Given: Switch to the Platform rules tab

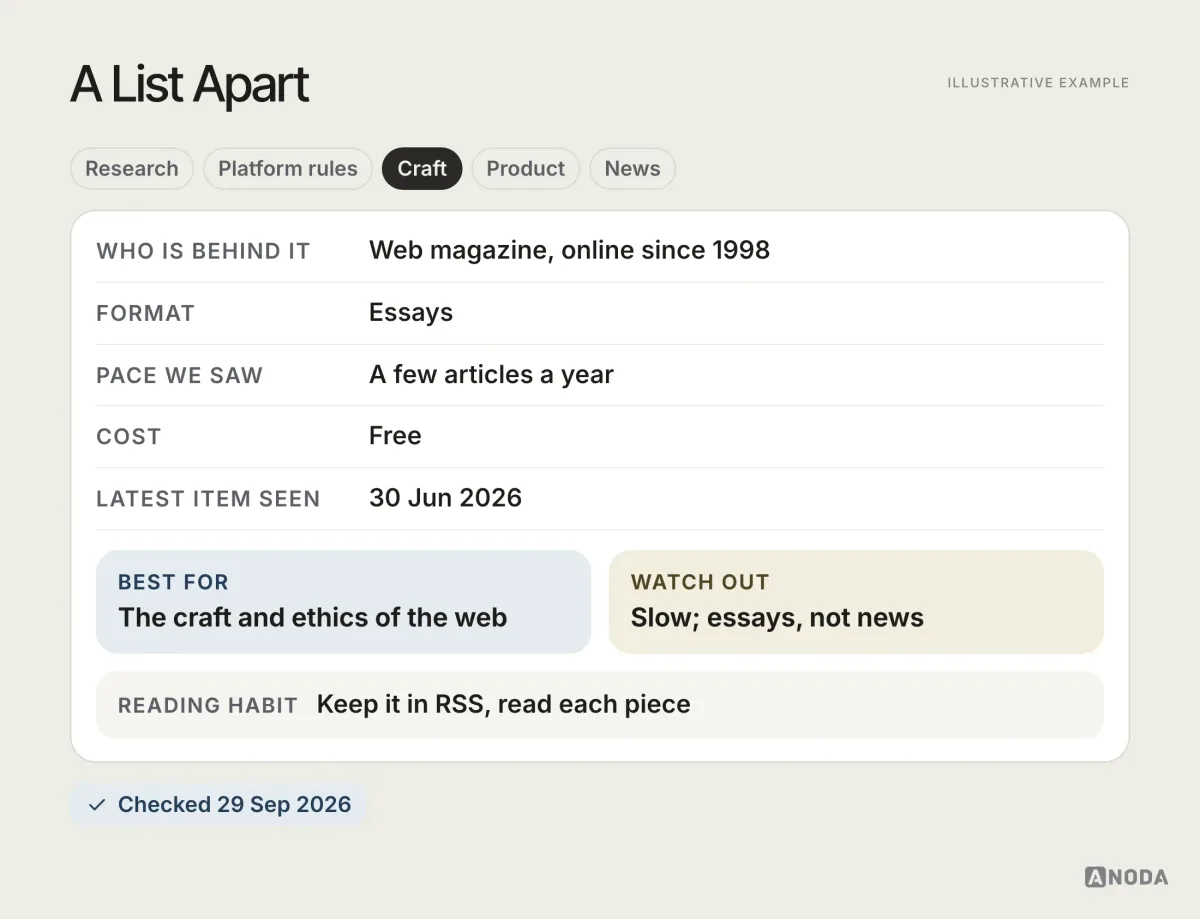Looking at the screenshot, I should pos(288,169).
